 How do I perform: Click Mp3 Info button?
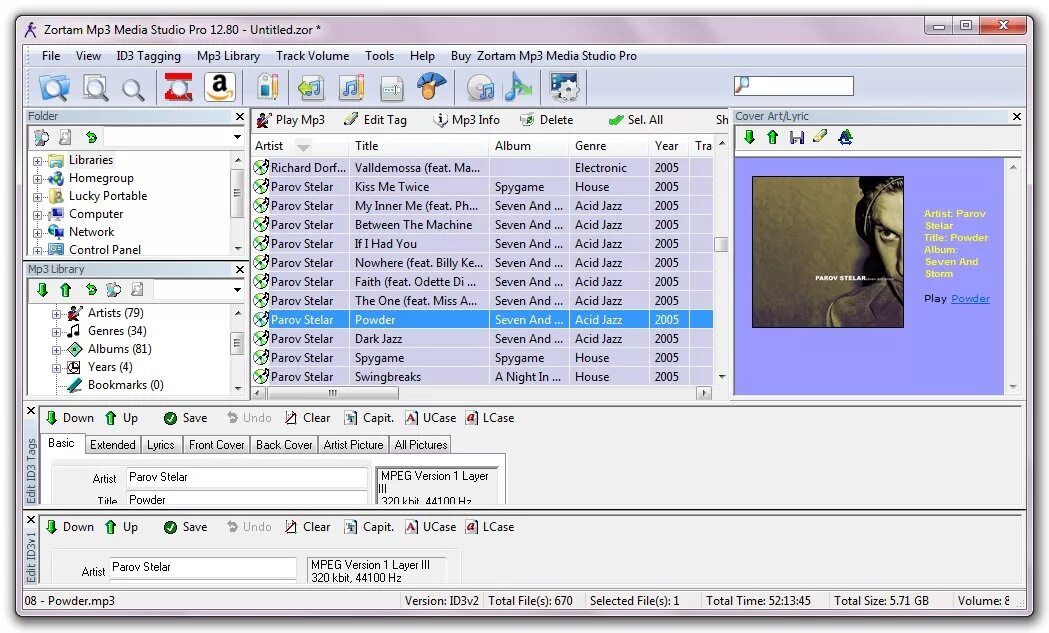pos(467,120)
